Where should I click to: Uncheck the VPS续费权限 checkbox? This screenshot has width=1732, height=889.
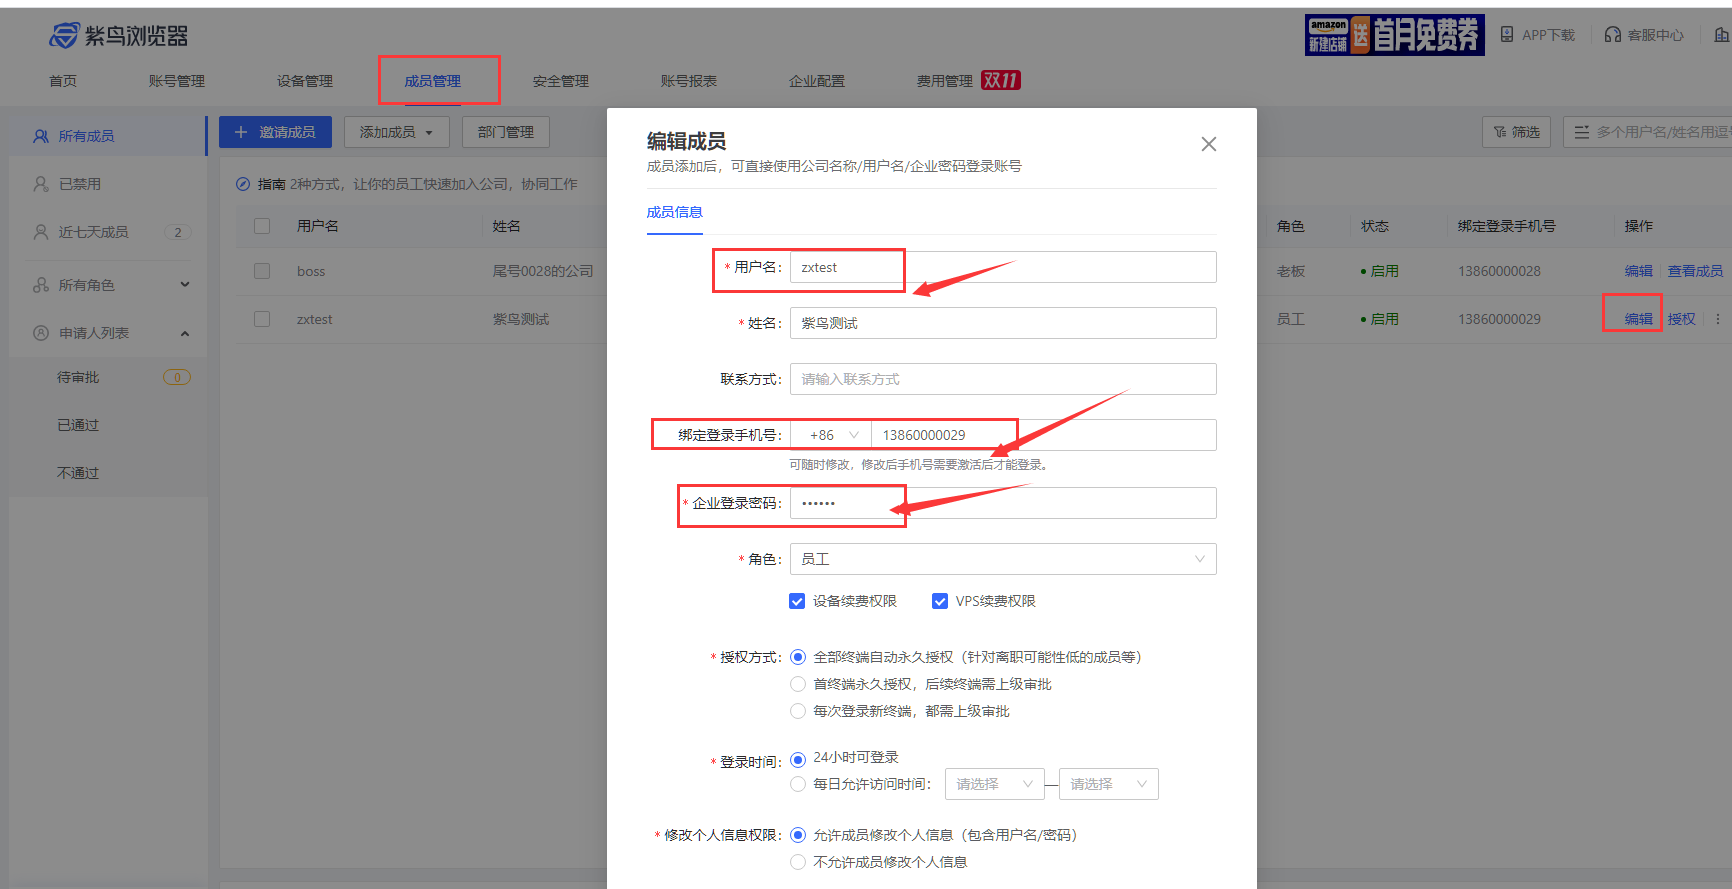click(x=940, y=601)
